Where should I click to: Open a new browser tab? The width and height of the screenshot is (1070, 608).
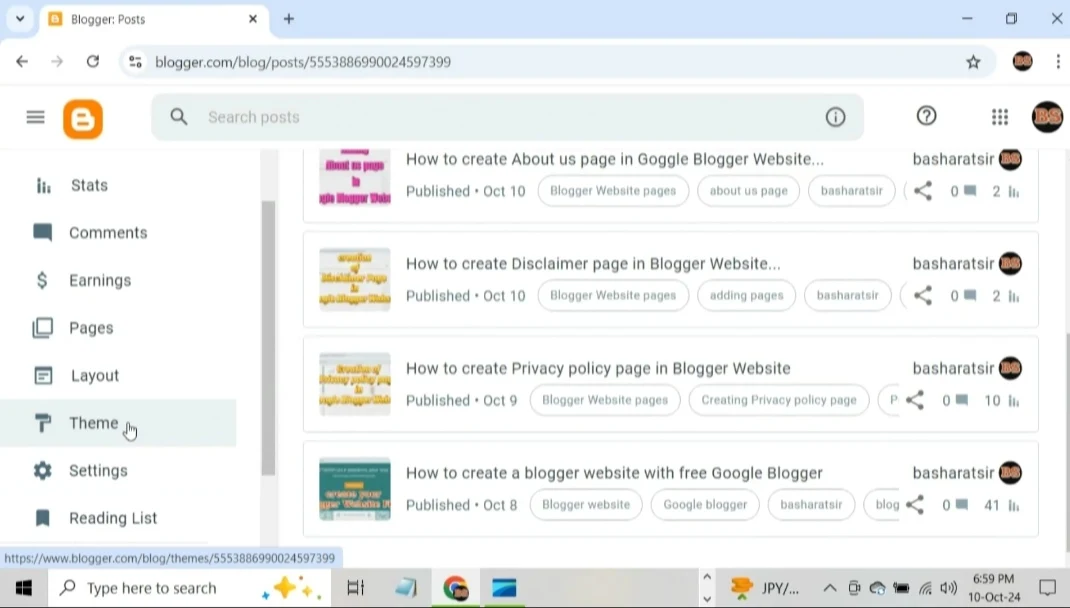pyautogui.click(x=289, y=19)
